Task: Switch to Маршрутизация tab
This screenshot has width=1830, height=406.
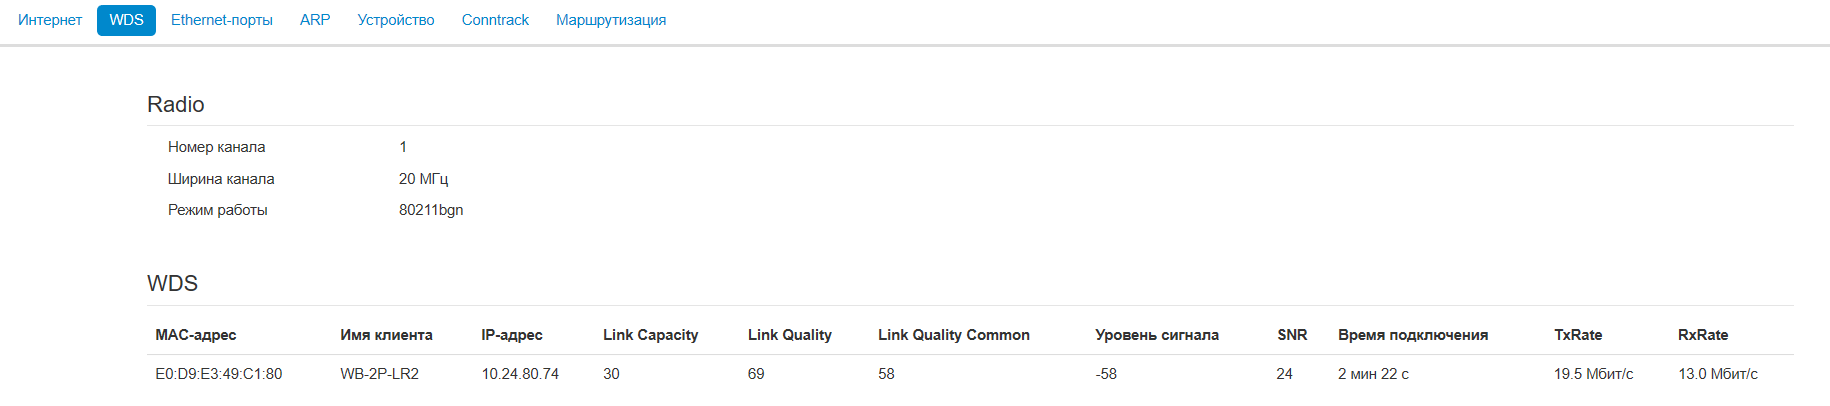Action: point(611,20)
